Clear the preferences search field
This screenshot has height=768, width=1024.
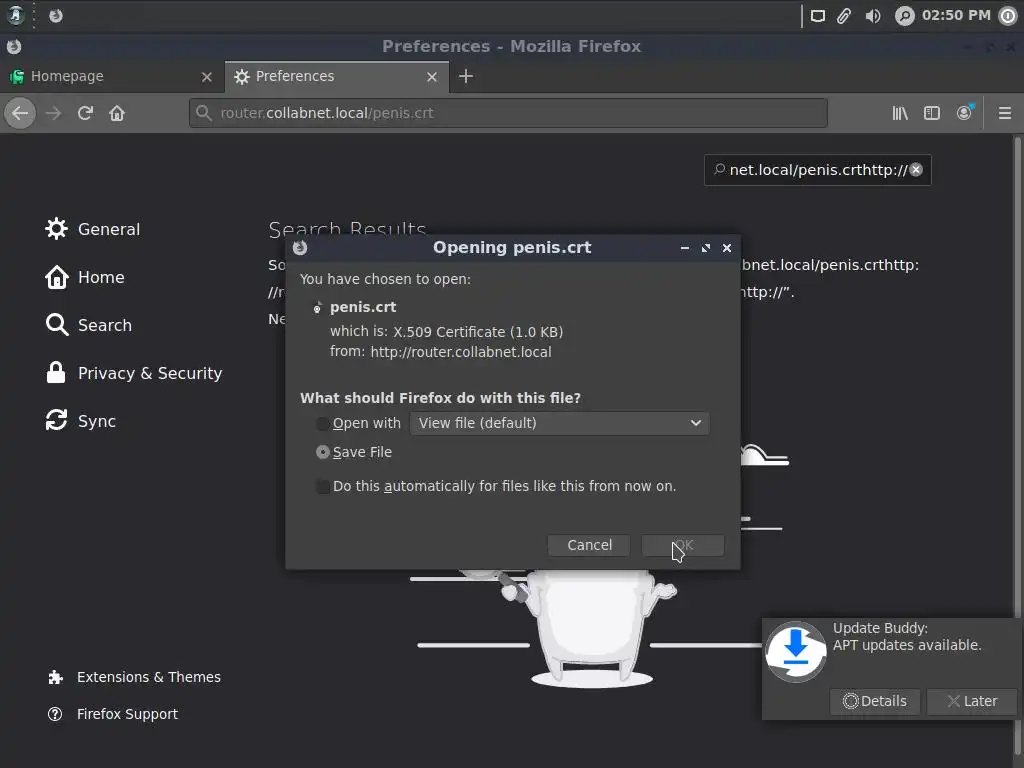coord(916,170)
